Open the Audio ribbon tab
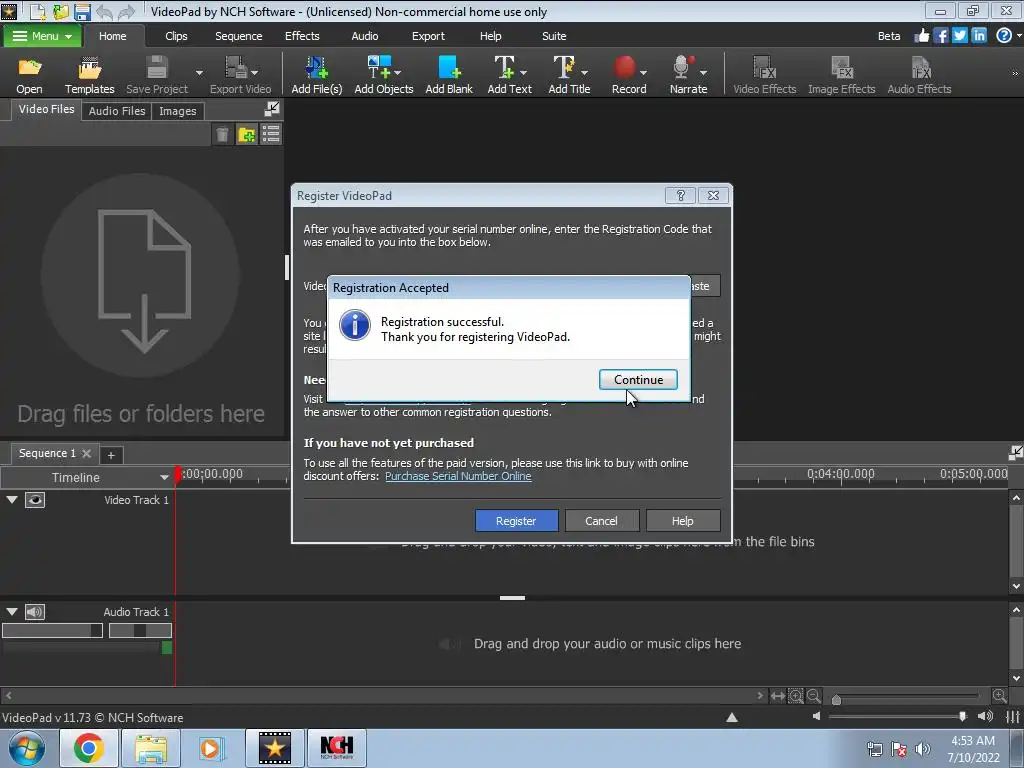This screenshot has width=1024, height=768. 364,36
